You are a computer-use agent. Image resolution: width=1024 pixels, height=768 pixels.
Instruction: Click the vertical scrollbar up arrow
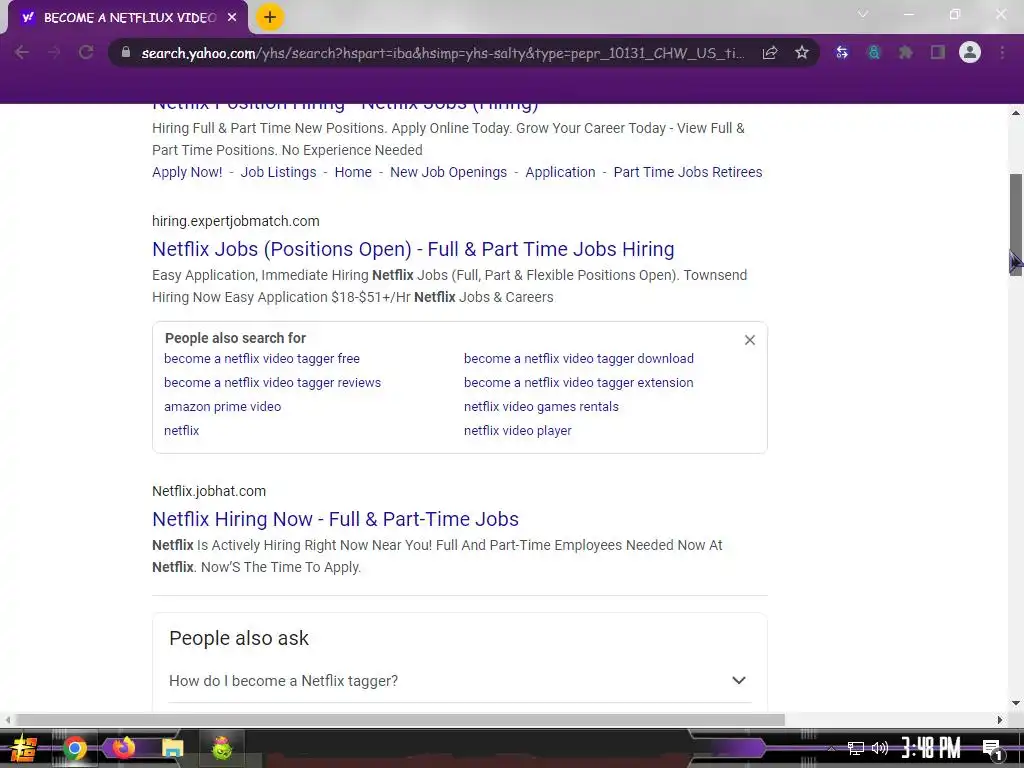1016,113
